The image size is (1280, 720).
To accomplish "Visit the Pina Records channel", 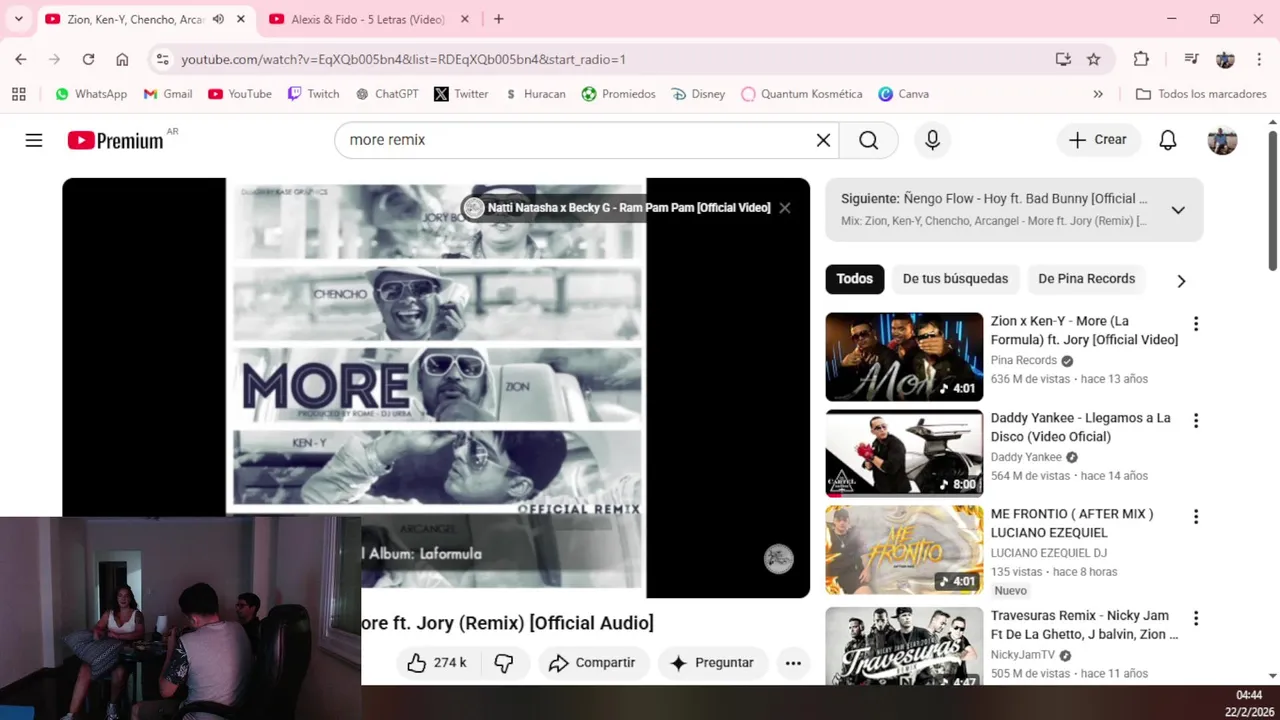I will pyautogui.click(x=1024, y=360).
